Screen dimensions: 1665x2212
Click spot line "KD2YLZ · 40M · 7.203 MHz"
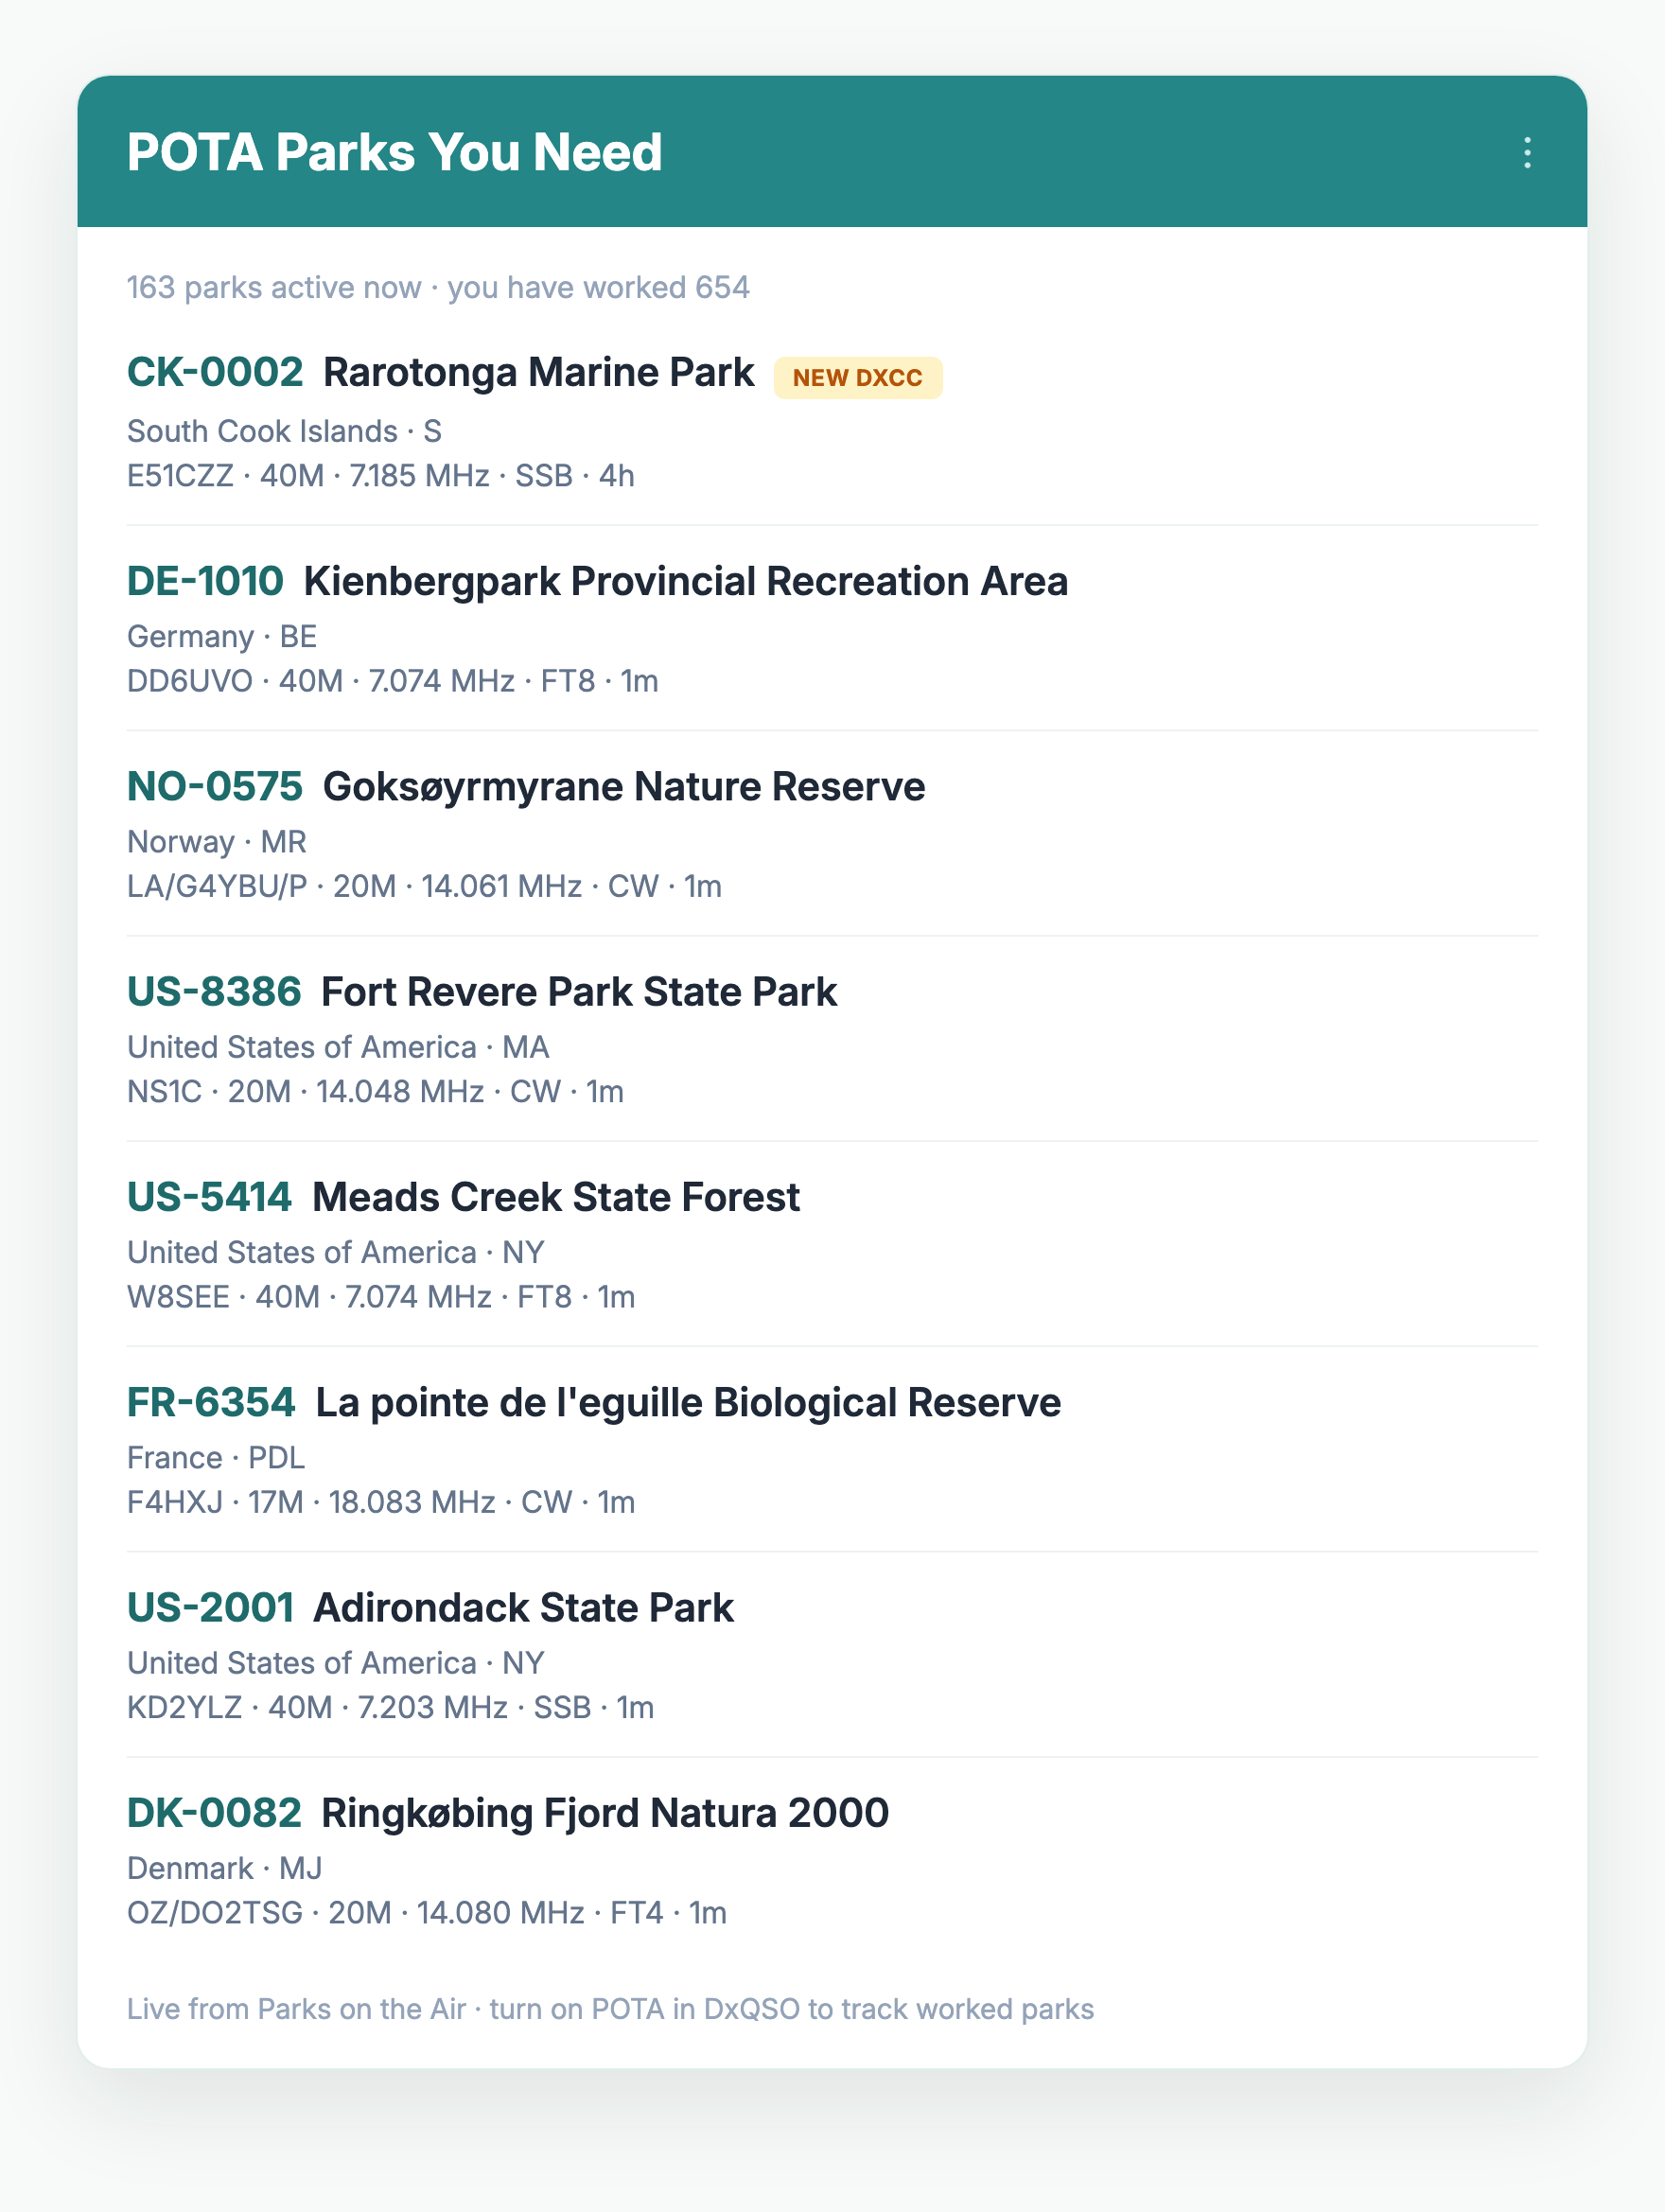tap(391, 1708)
